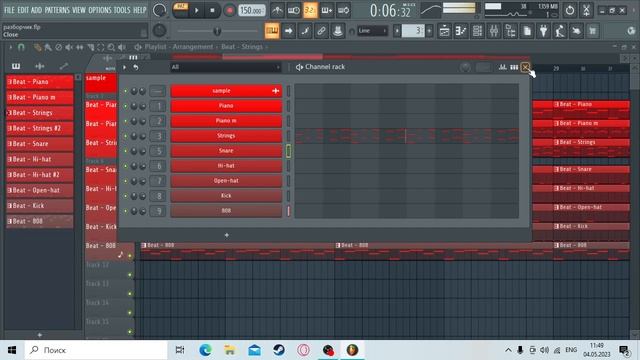This screenshot has height=360, width=640.
Task: Select the Draw pencil tool in playlist
Action: point(38,47)
